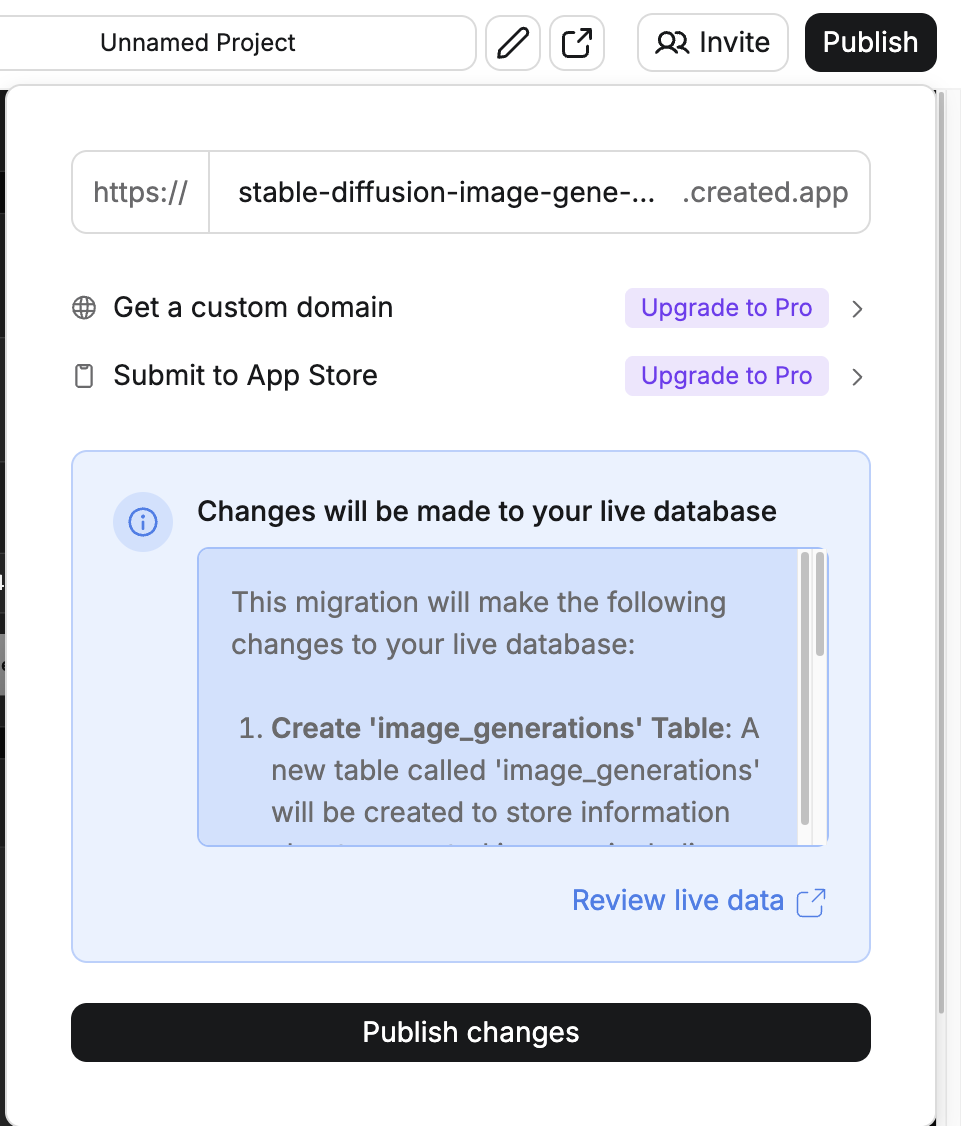Click the pencil icon to rename the project
This screenshot has width=961, height=1126.
[x=512, y=42]
